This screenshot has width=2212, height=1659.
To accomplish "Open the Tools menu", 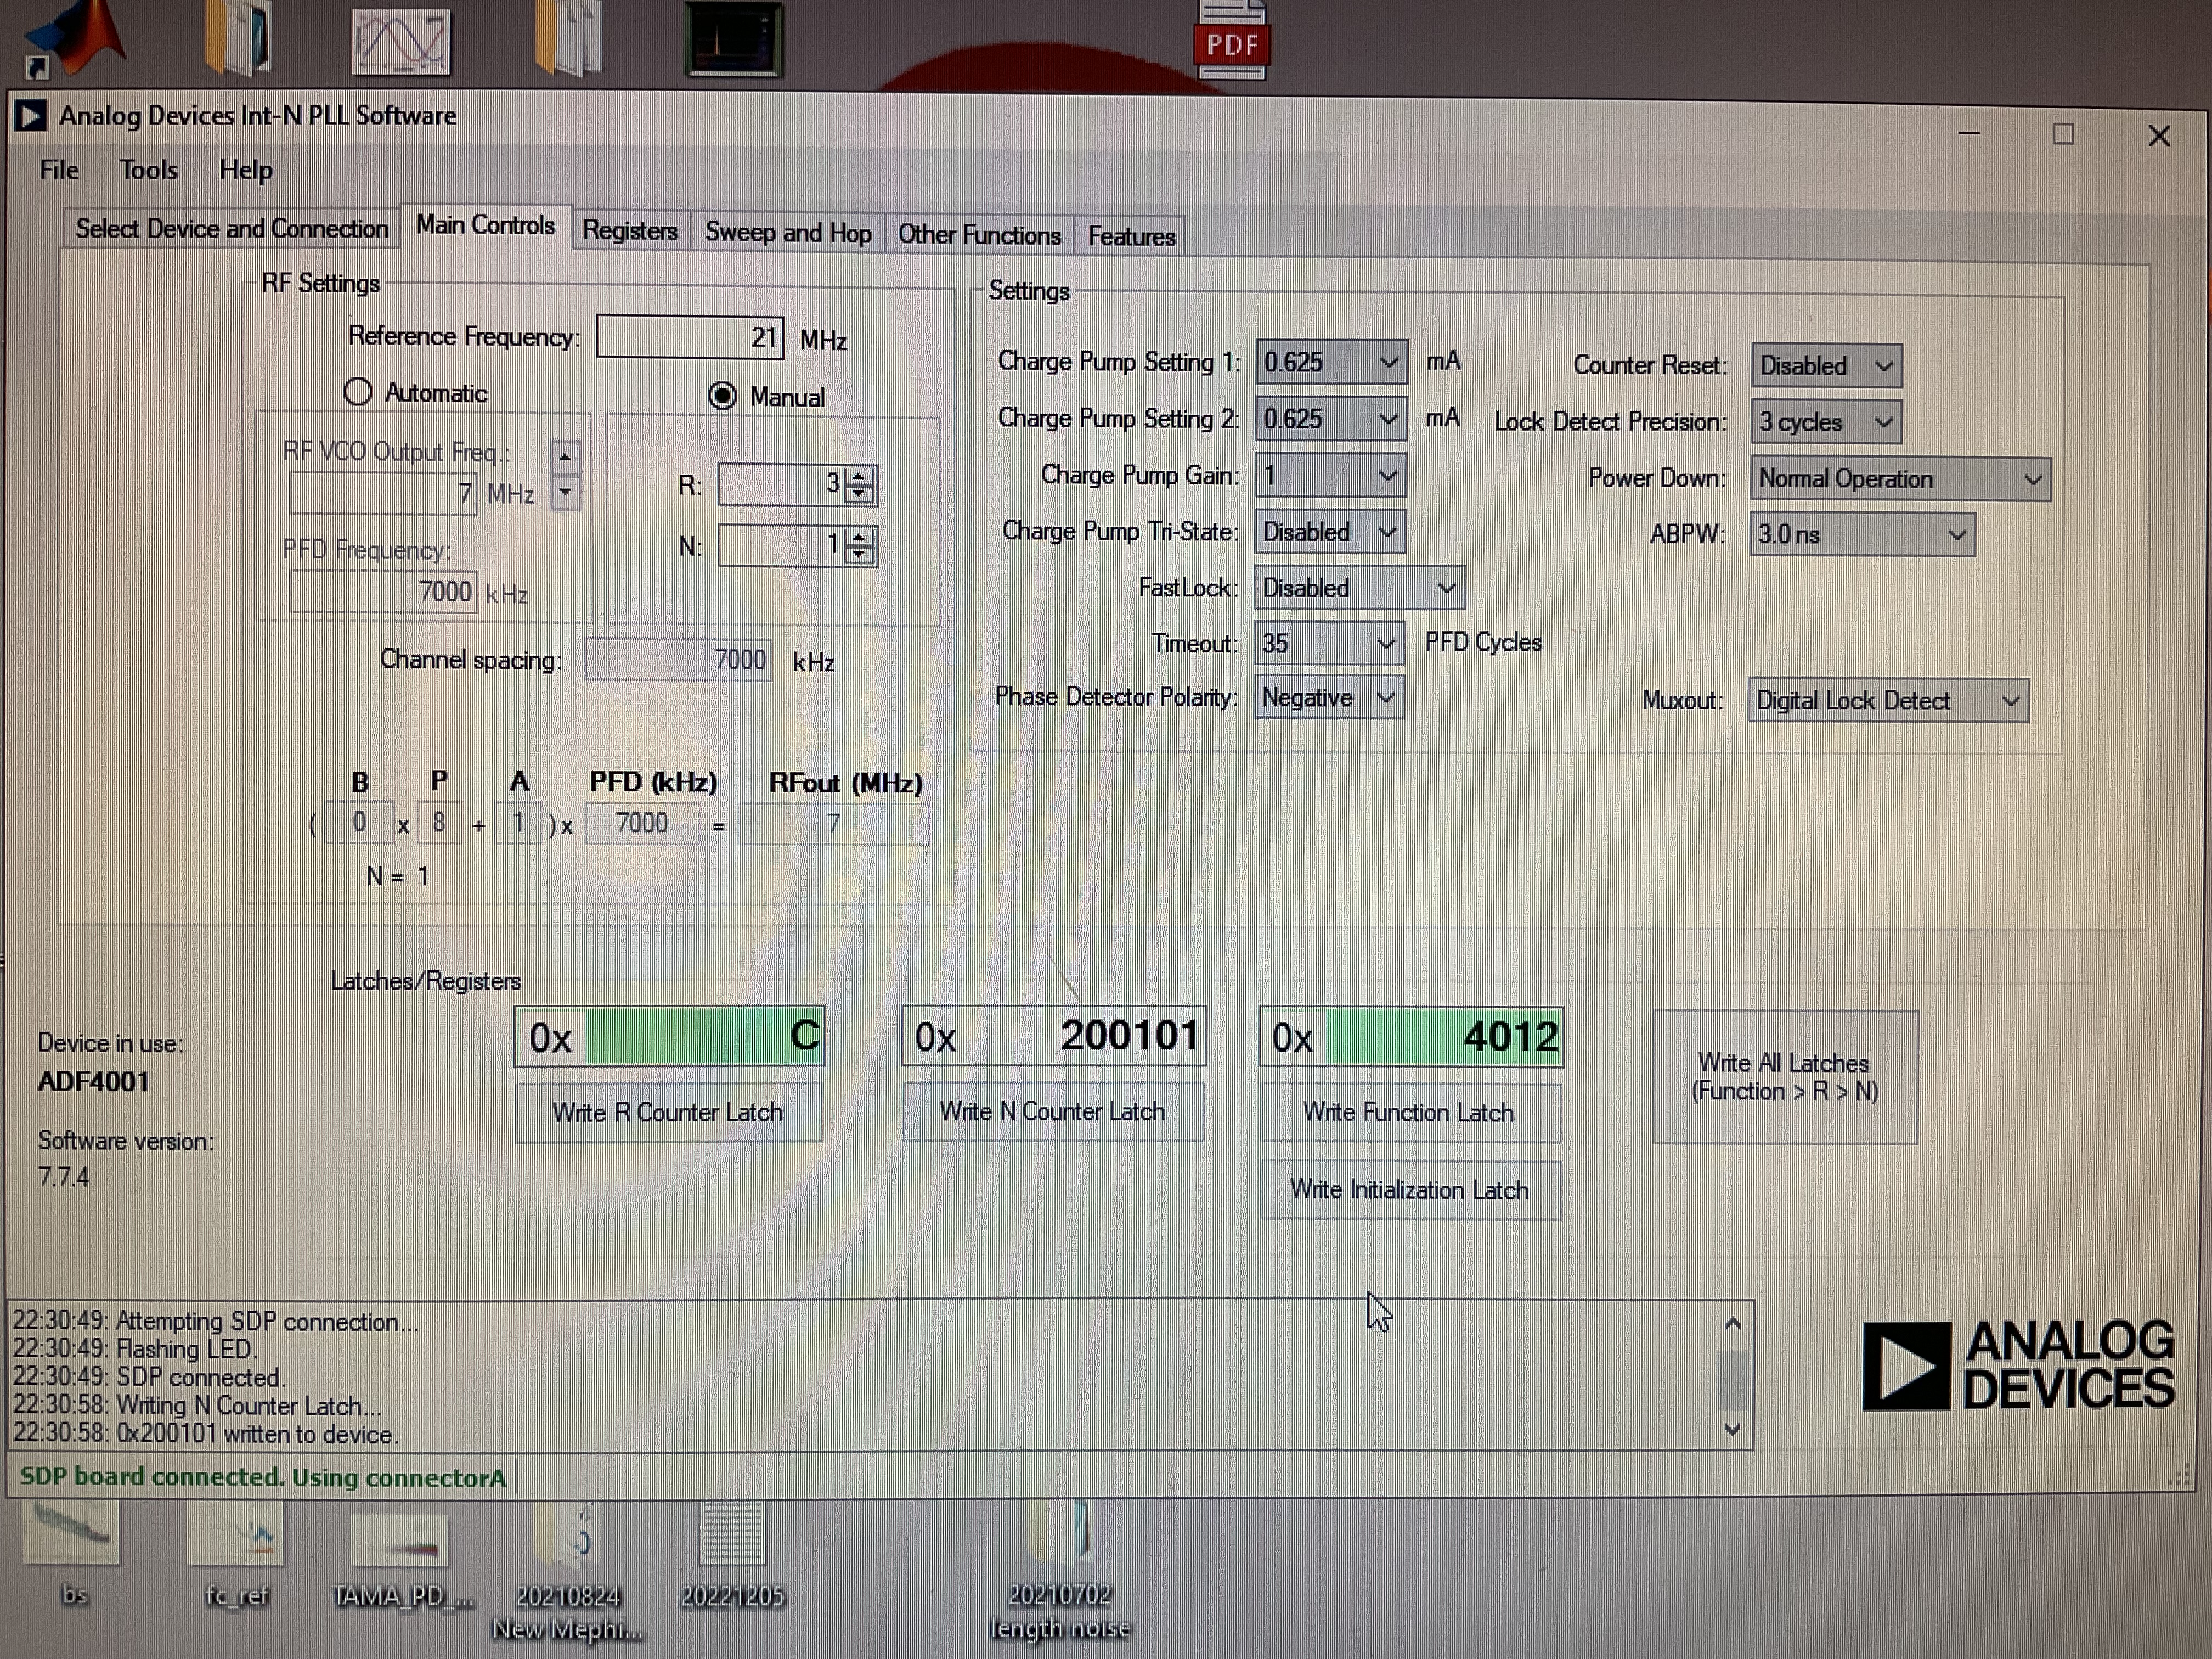I will click(149, 170).
